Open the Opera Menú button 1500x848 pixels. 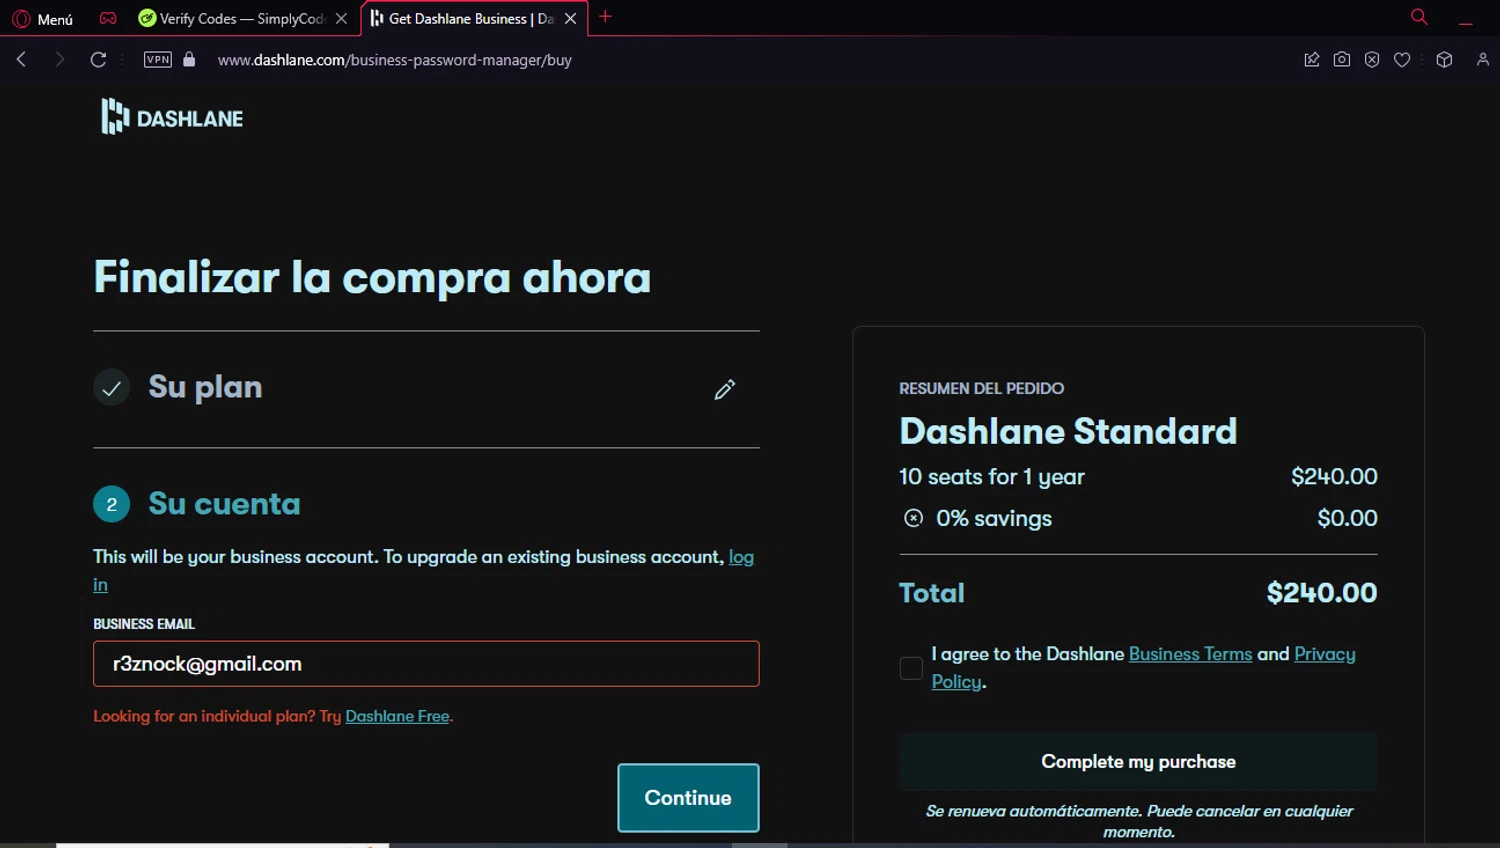point(43,19)
